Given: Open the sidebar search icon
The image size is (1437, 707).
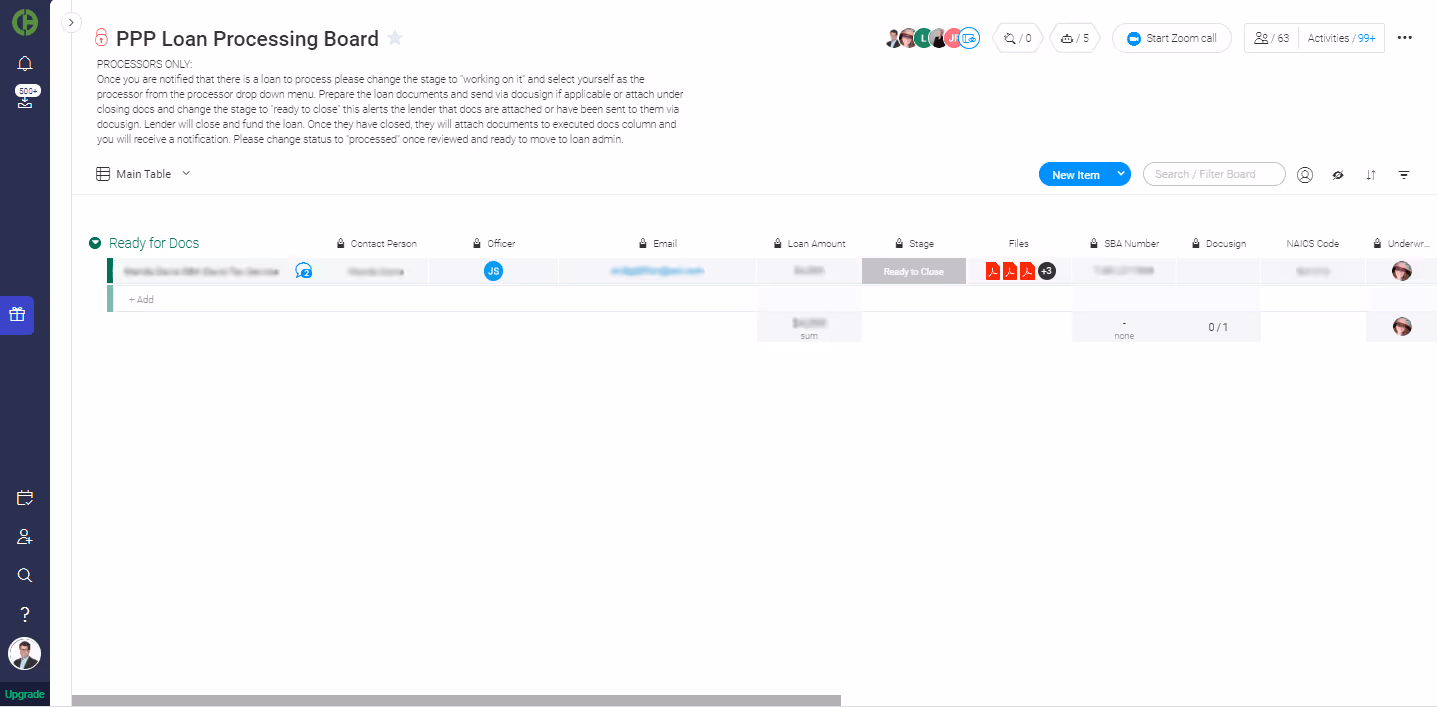Looking at the screenshot, I should pos(25,575).
